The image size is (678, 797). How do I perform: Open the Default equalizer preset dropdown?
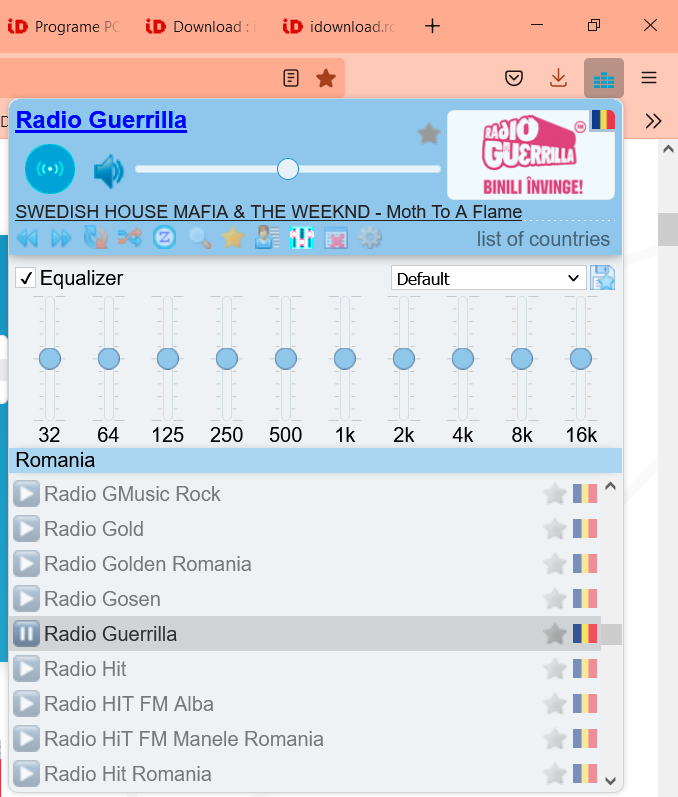pyautogui.click(x=488, y=278)
